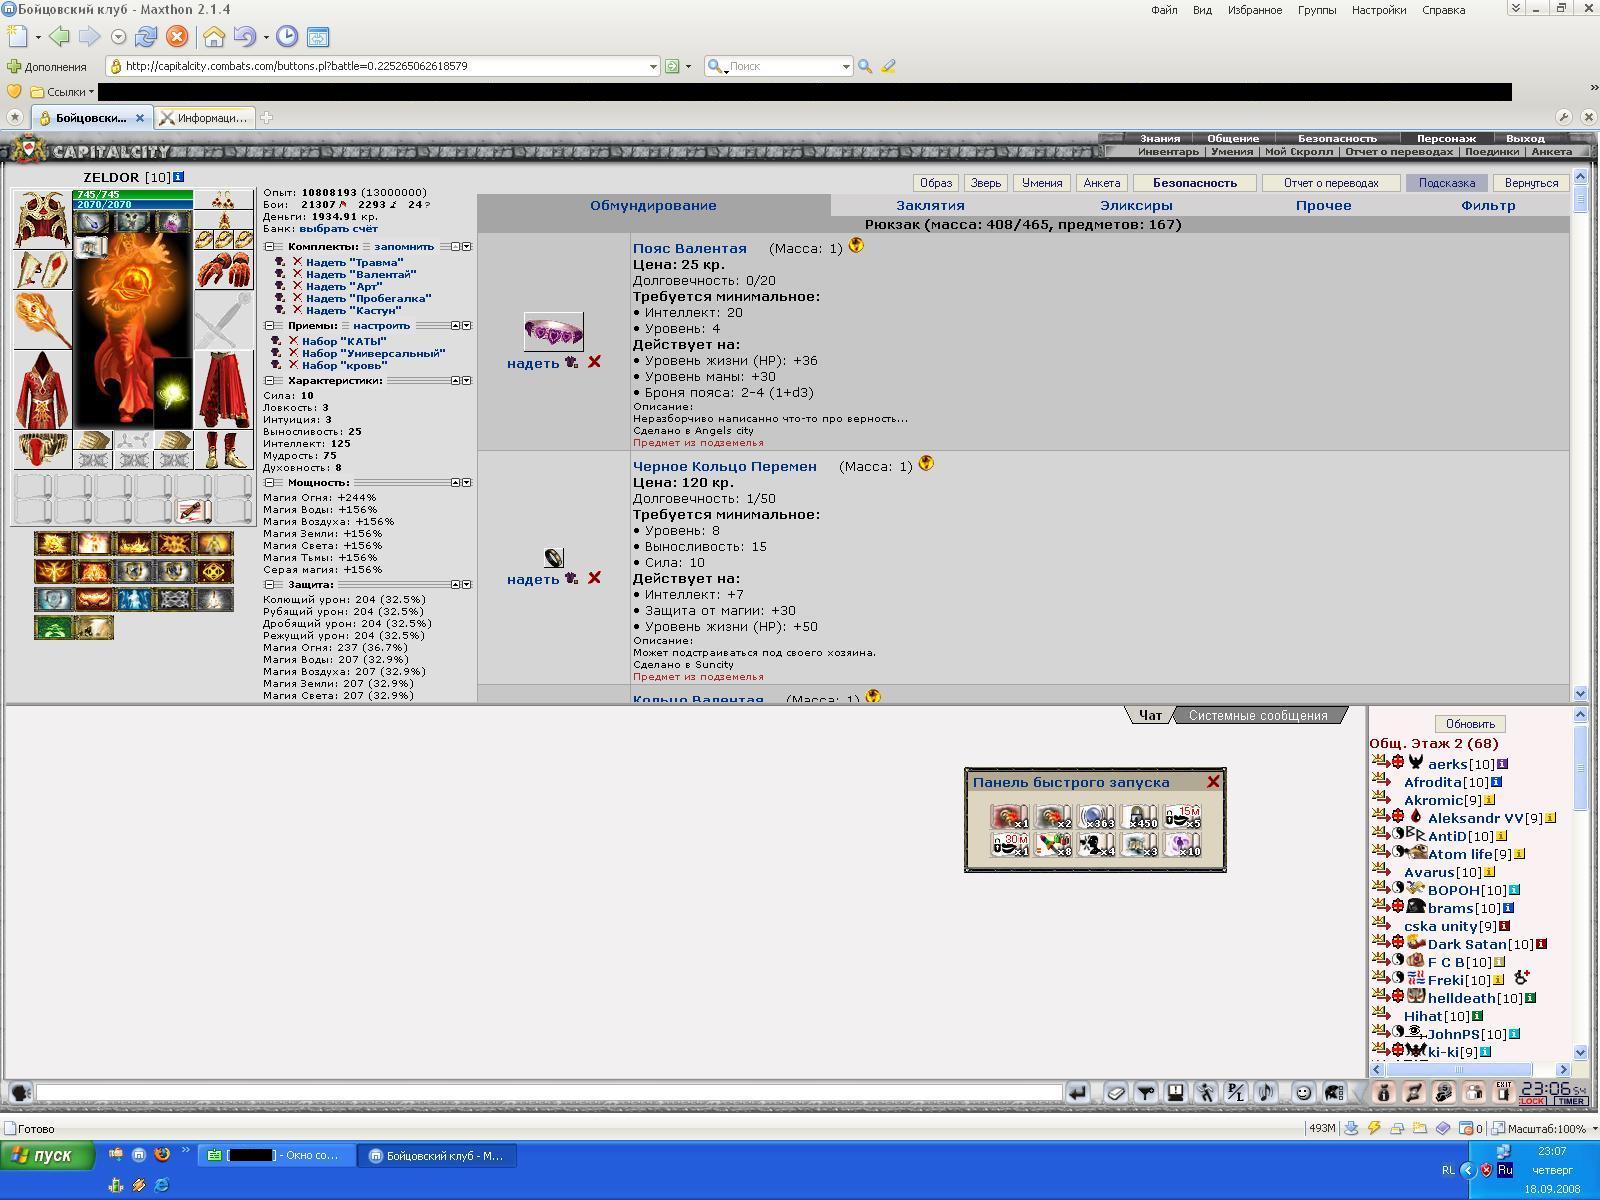Collapse the Мощность section
Screen dimensions: 1600x1200
(x=268, y=482)
